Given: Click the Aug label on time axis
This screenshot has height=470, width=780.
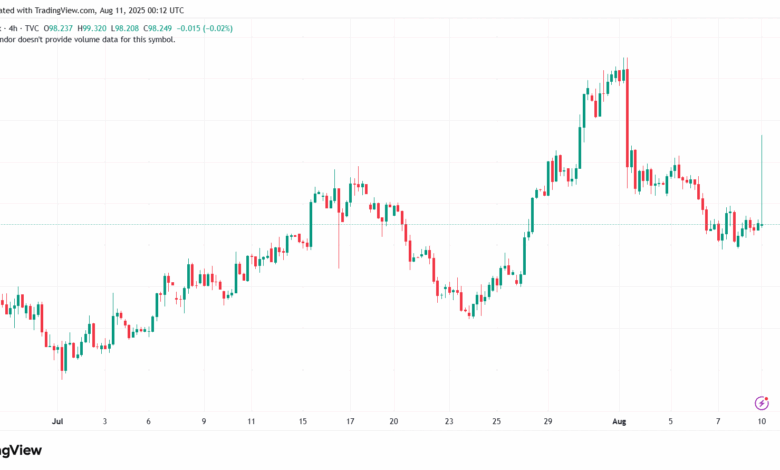Looking at the screenshot, I should coord(619,421).
